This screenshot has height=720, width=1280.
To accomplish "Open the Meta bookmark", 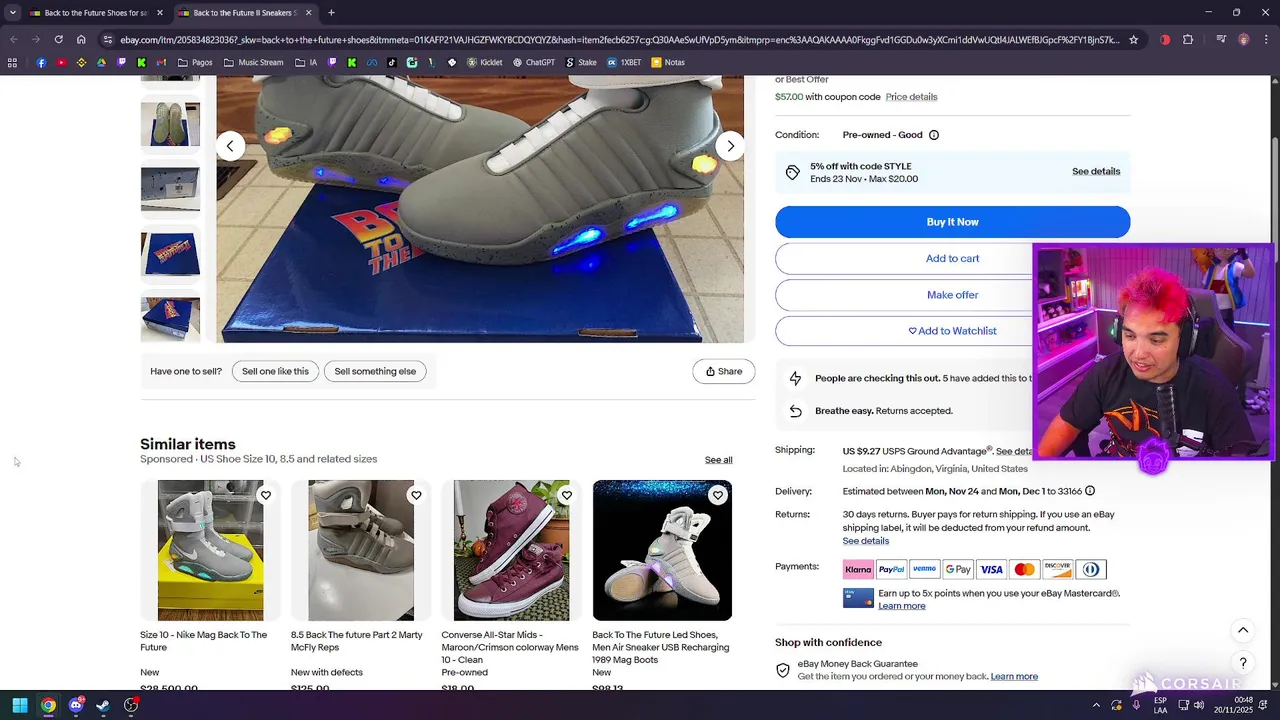I will click(371, 62).
